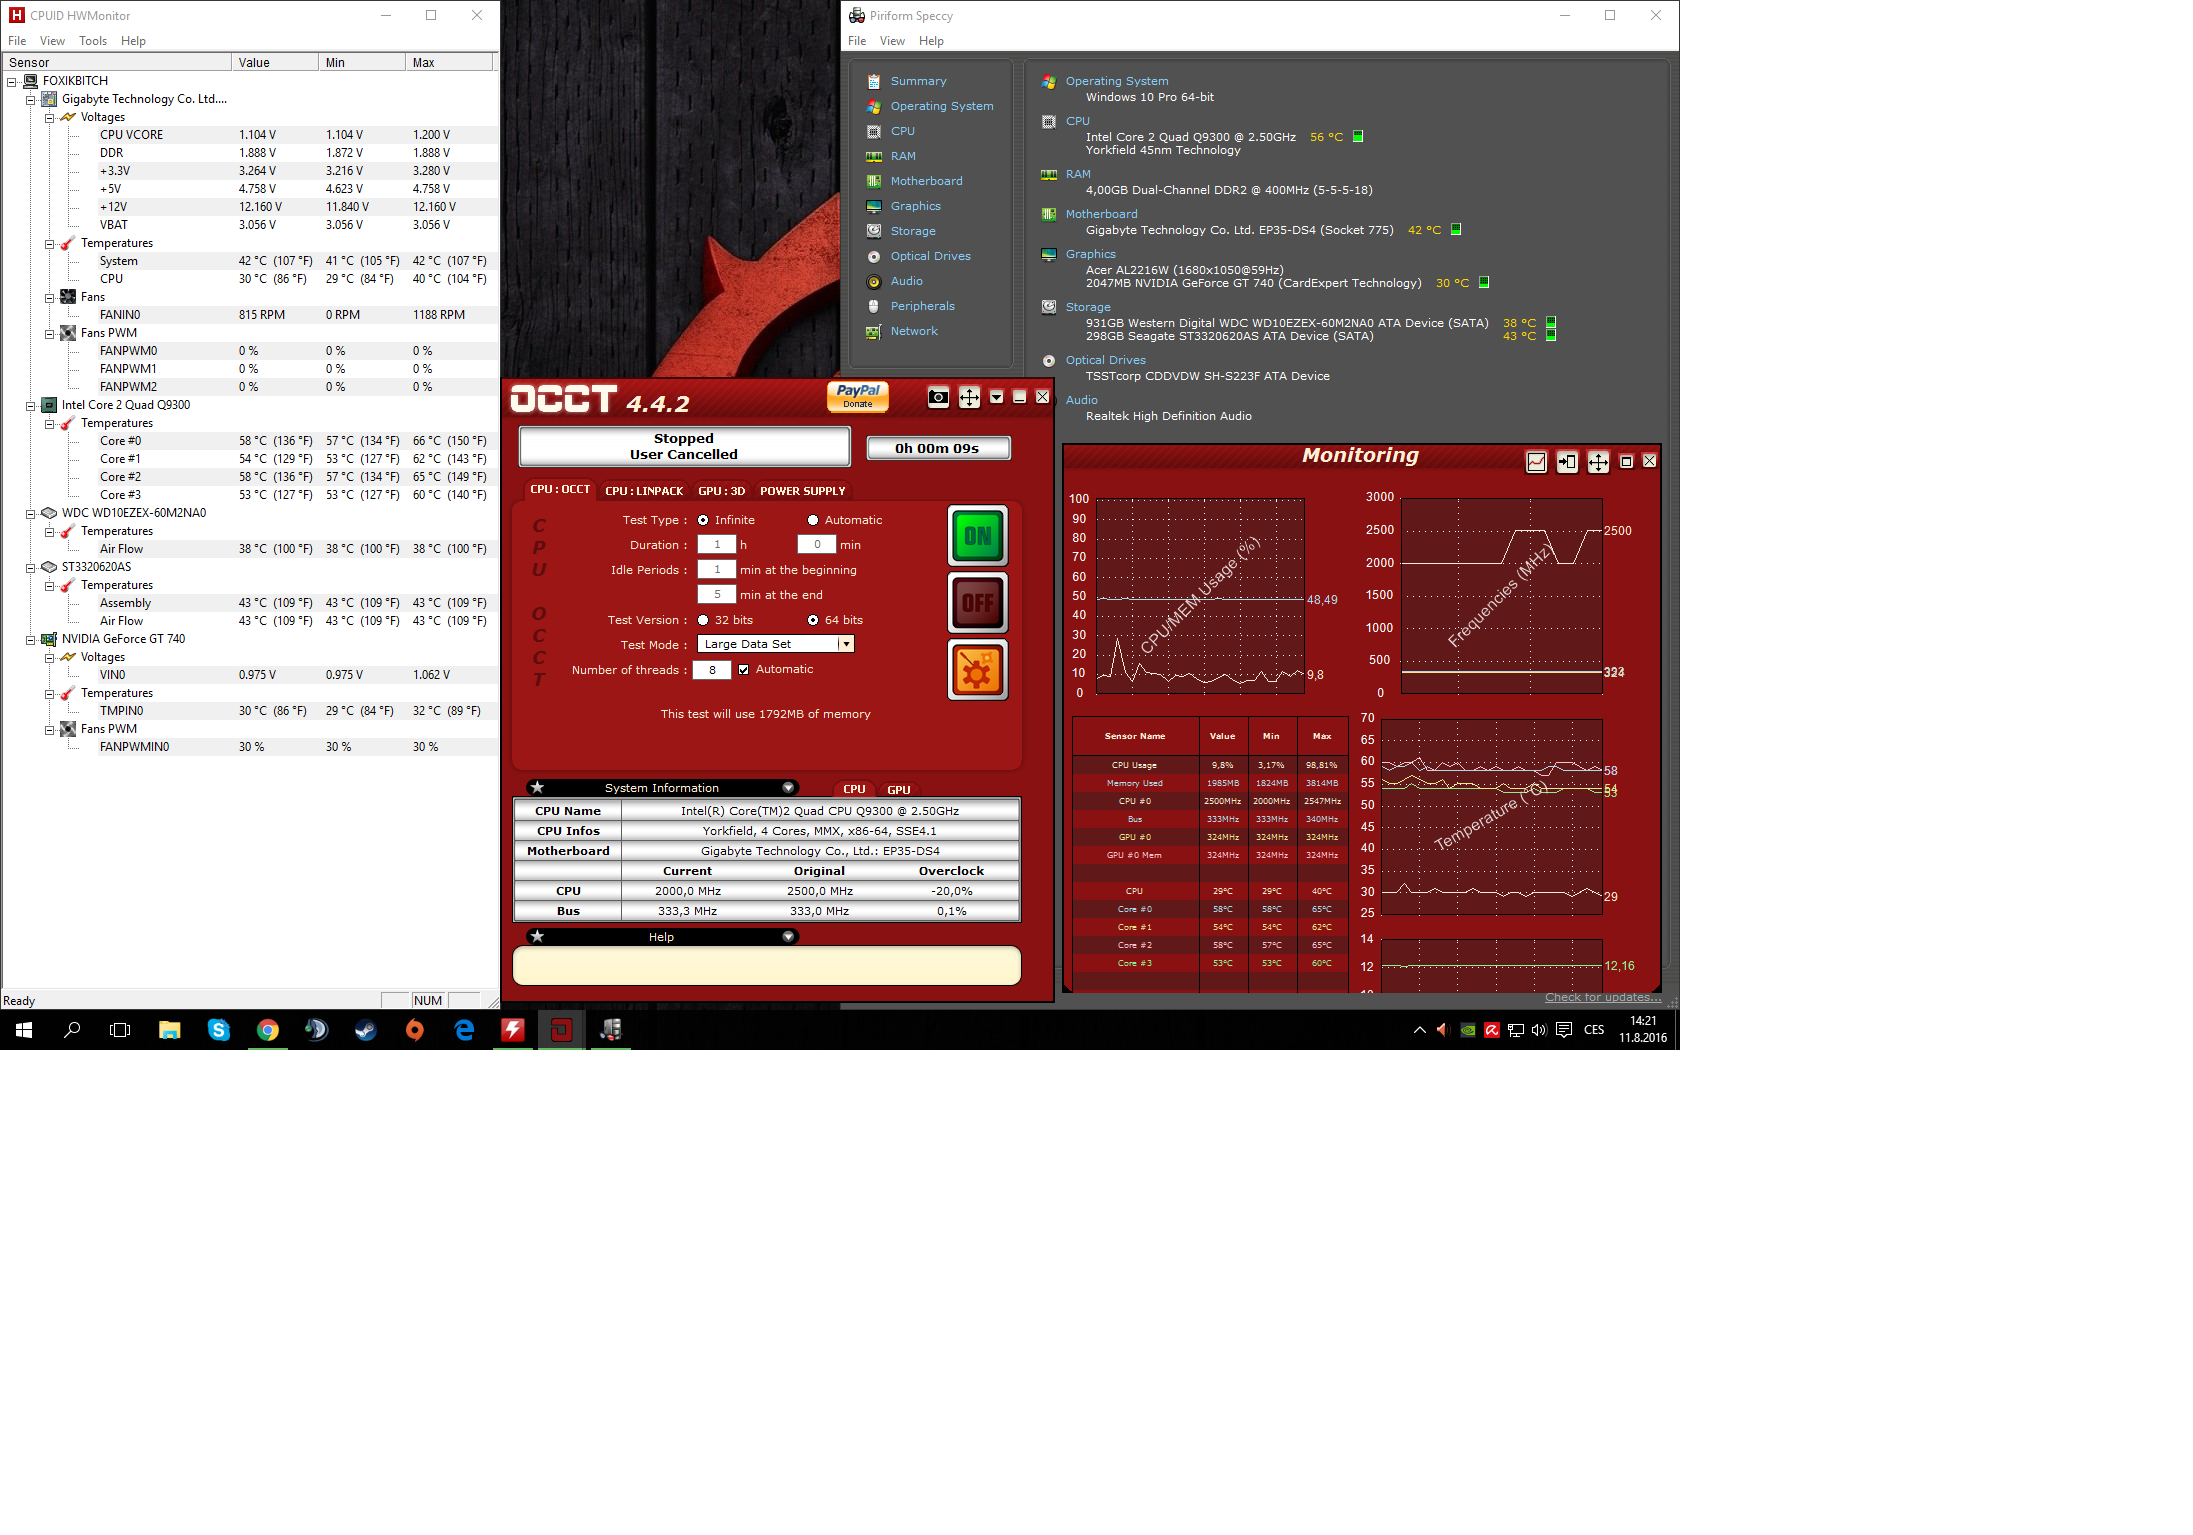The image size is (2193, 1535).
Task: Collapse the System Information panel arrow
Action: pos(788,788)
